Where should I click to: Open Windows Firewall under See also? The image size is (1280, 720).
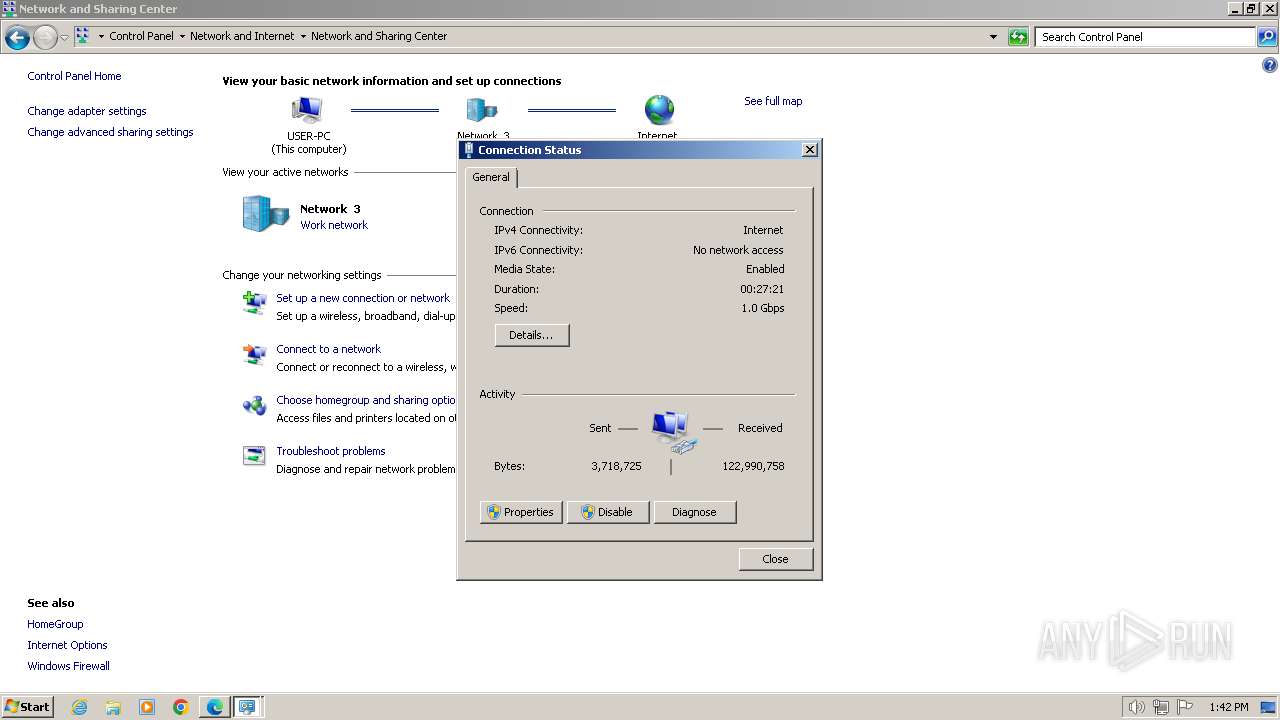click(68, 666)
